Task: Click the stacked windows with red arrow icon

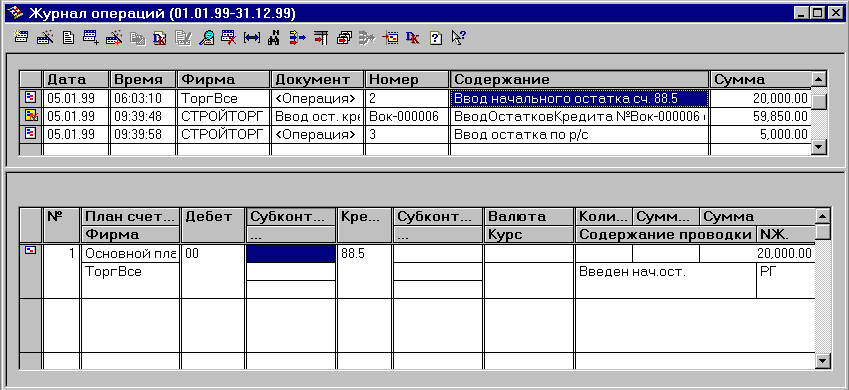Action: click(x=344, y=37)
